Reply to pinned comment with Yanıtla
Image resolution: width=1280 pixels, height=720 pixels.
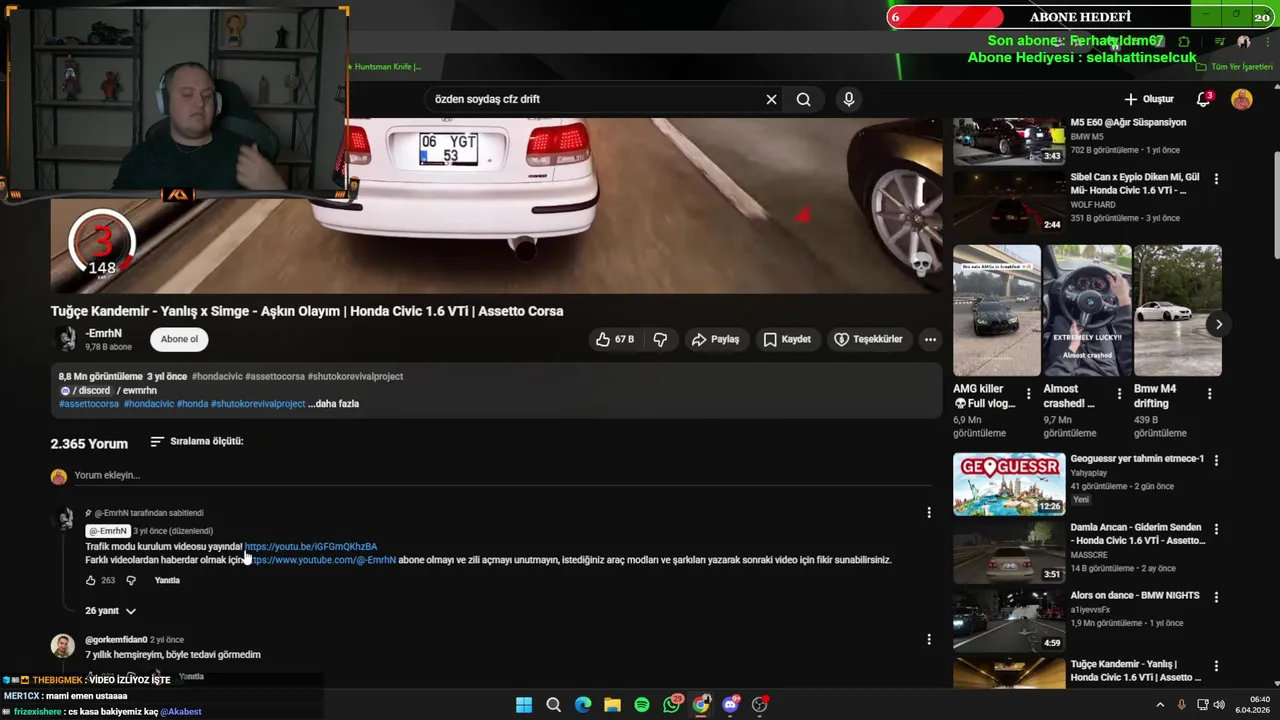point(167,580)
